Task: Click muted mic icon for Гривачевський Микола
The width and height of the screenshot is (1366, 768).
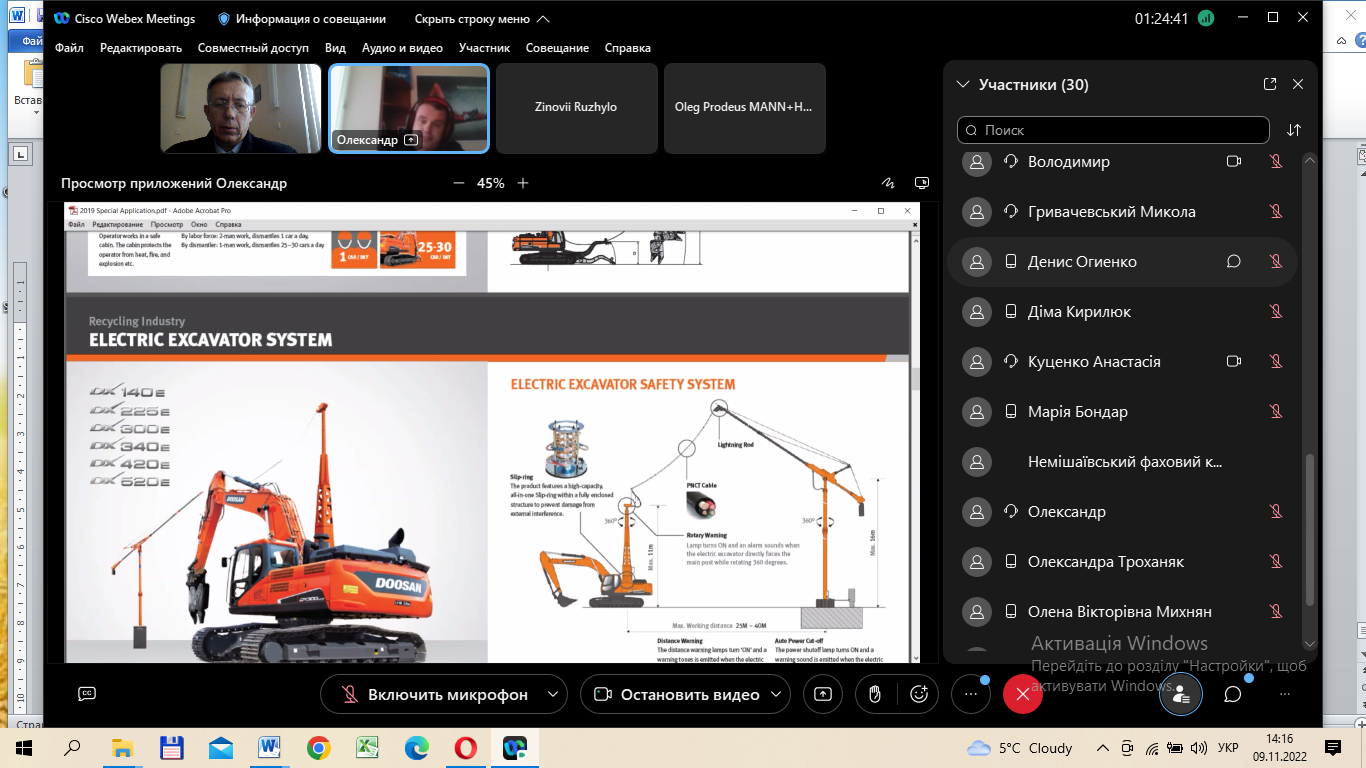Action: click(1276, 212)
